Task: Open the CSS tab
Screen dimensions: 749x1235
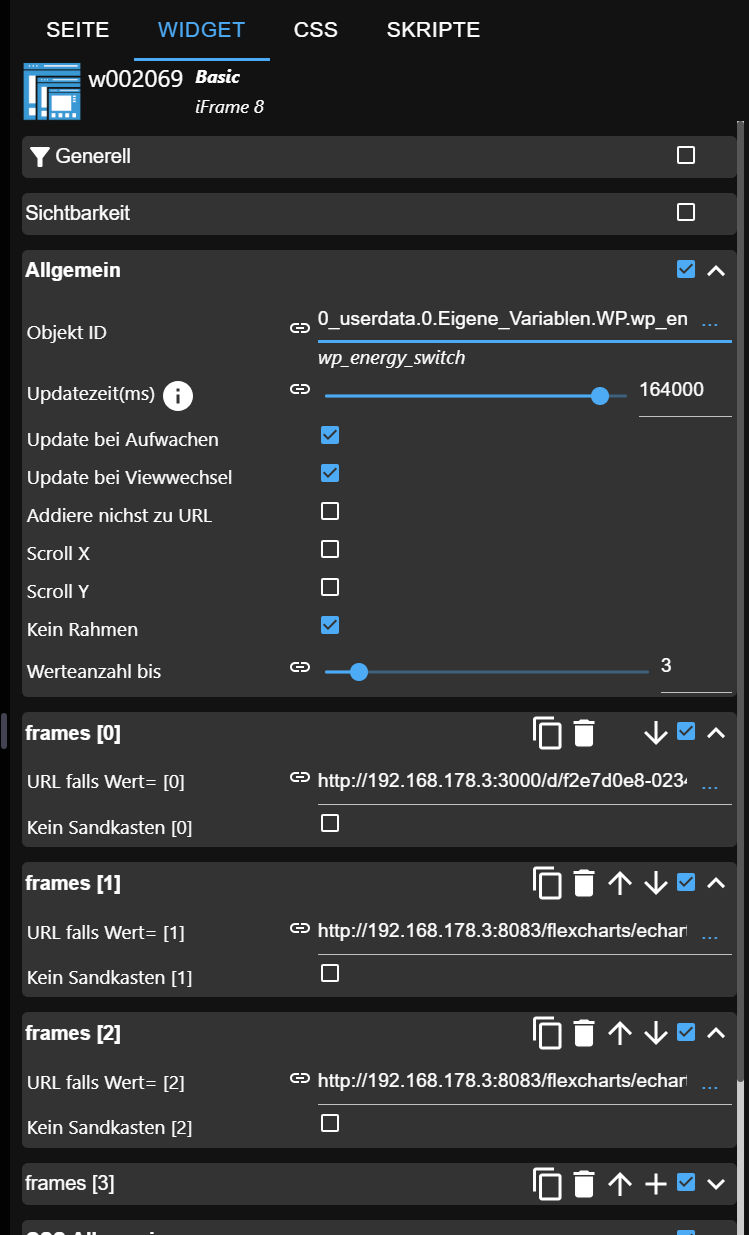Action: [315, 30]
